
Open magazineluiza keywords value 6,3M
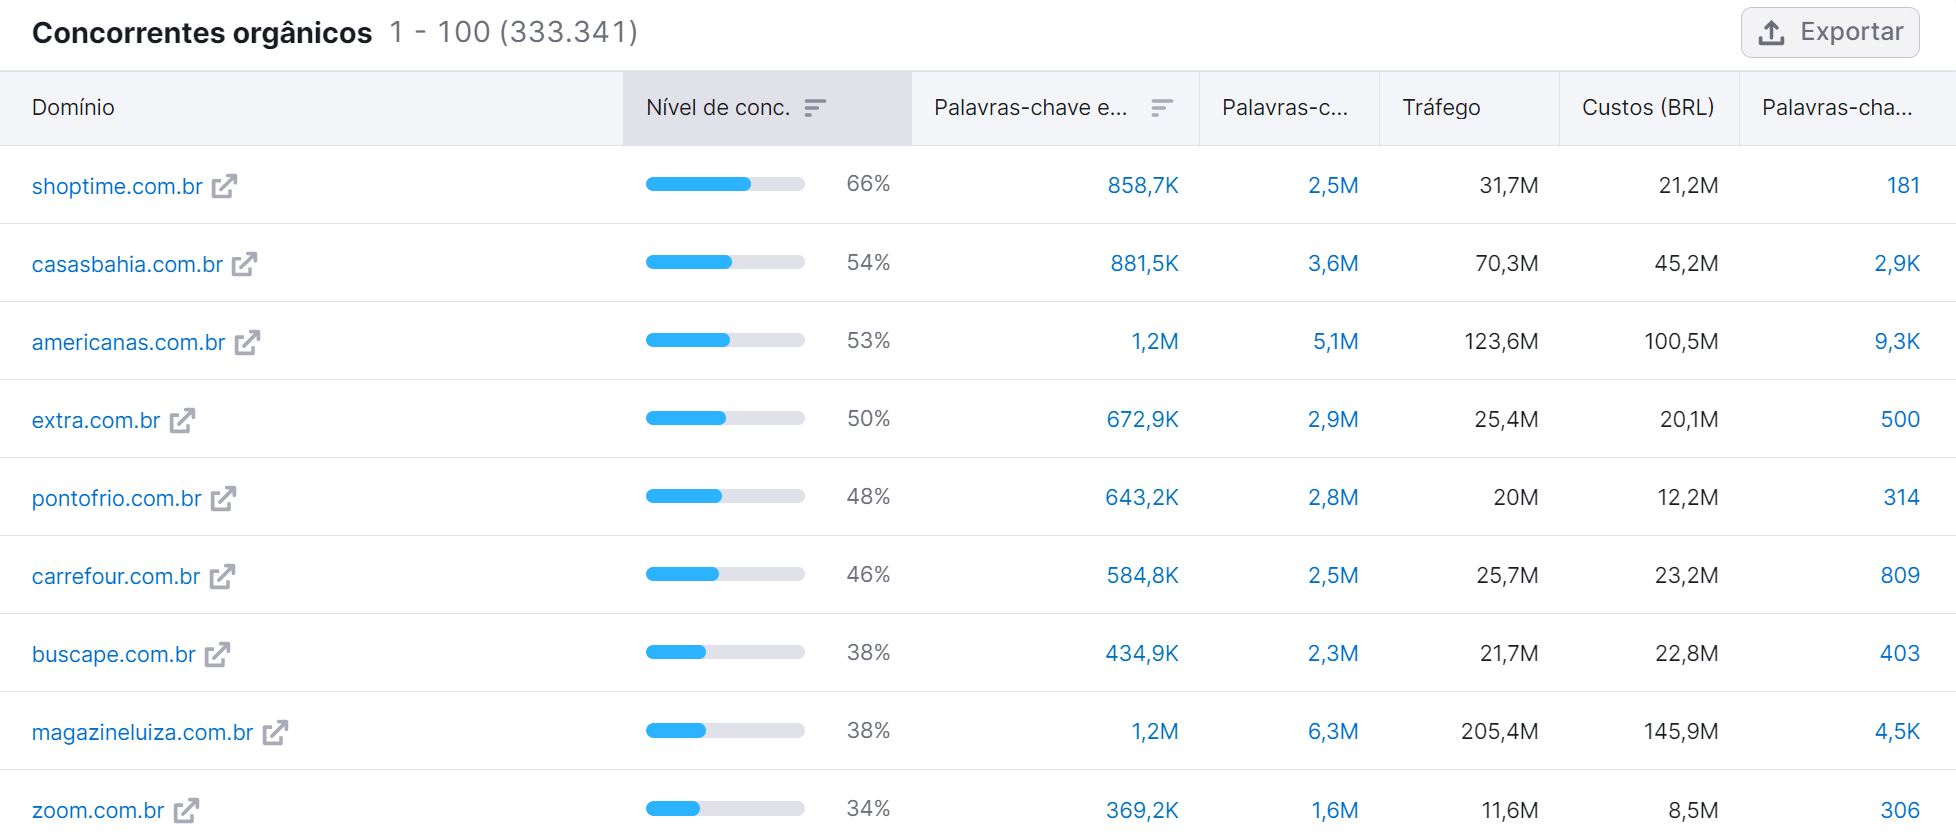point(1333,731)
